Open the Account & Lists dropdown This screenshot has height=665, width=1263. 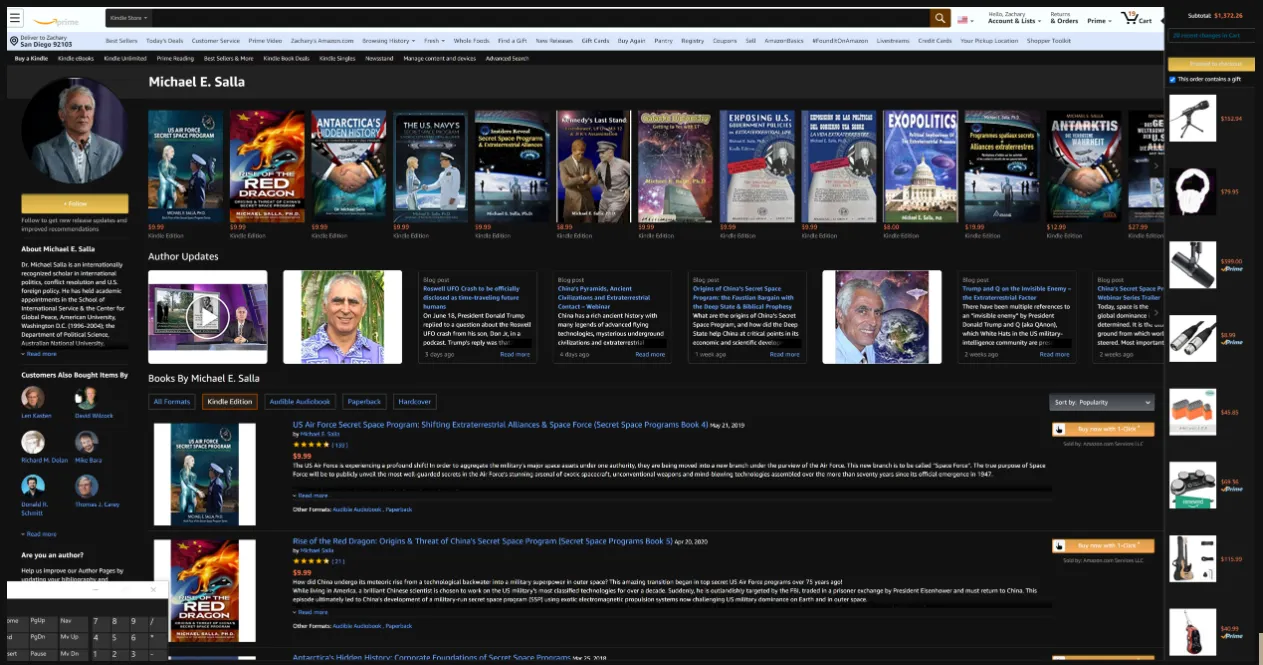[1014, 18]
